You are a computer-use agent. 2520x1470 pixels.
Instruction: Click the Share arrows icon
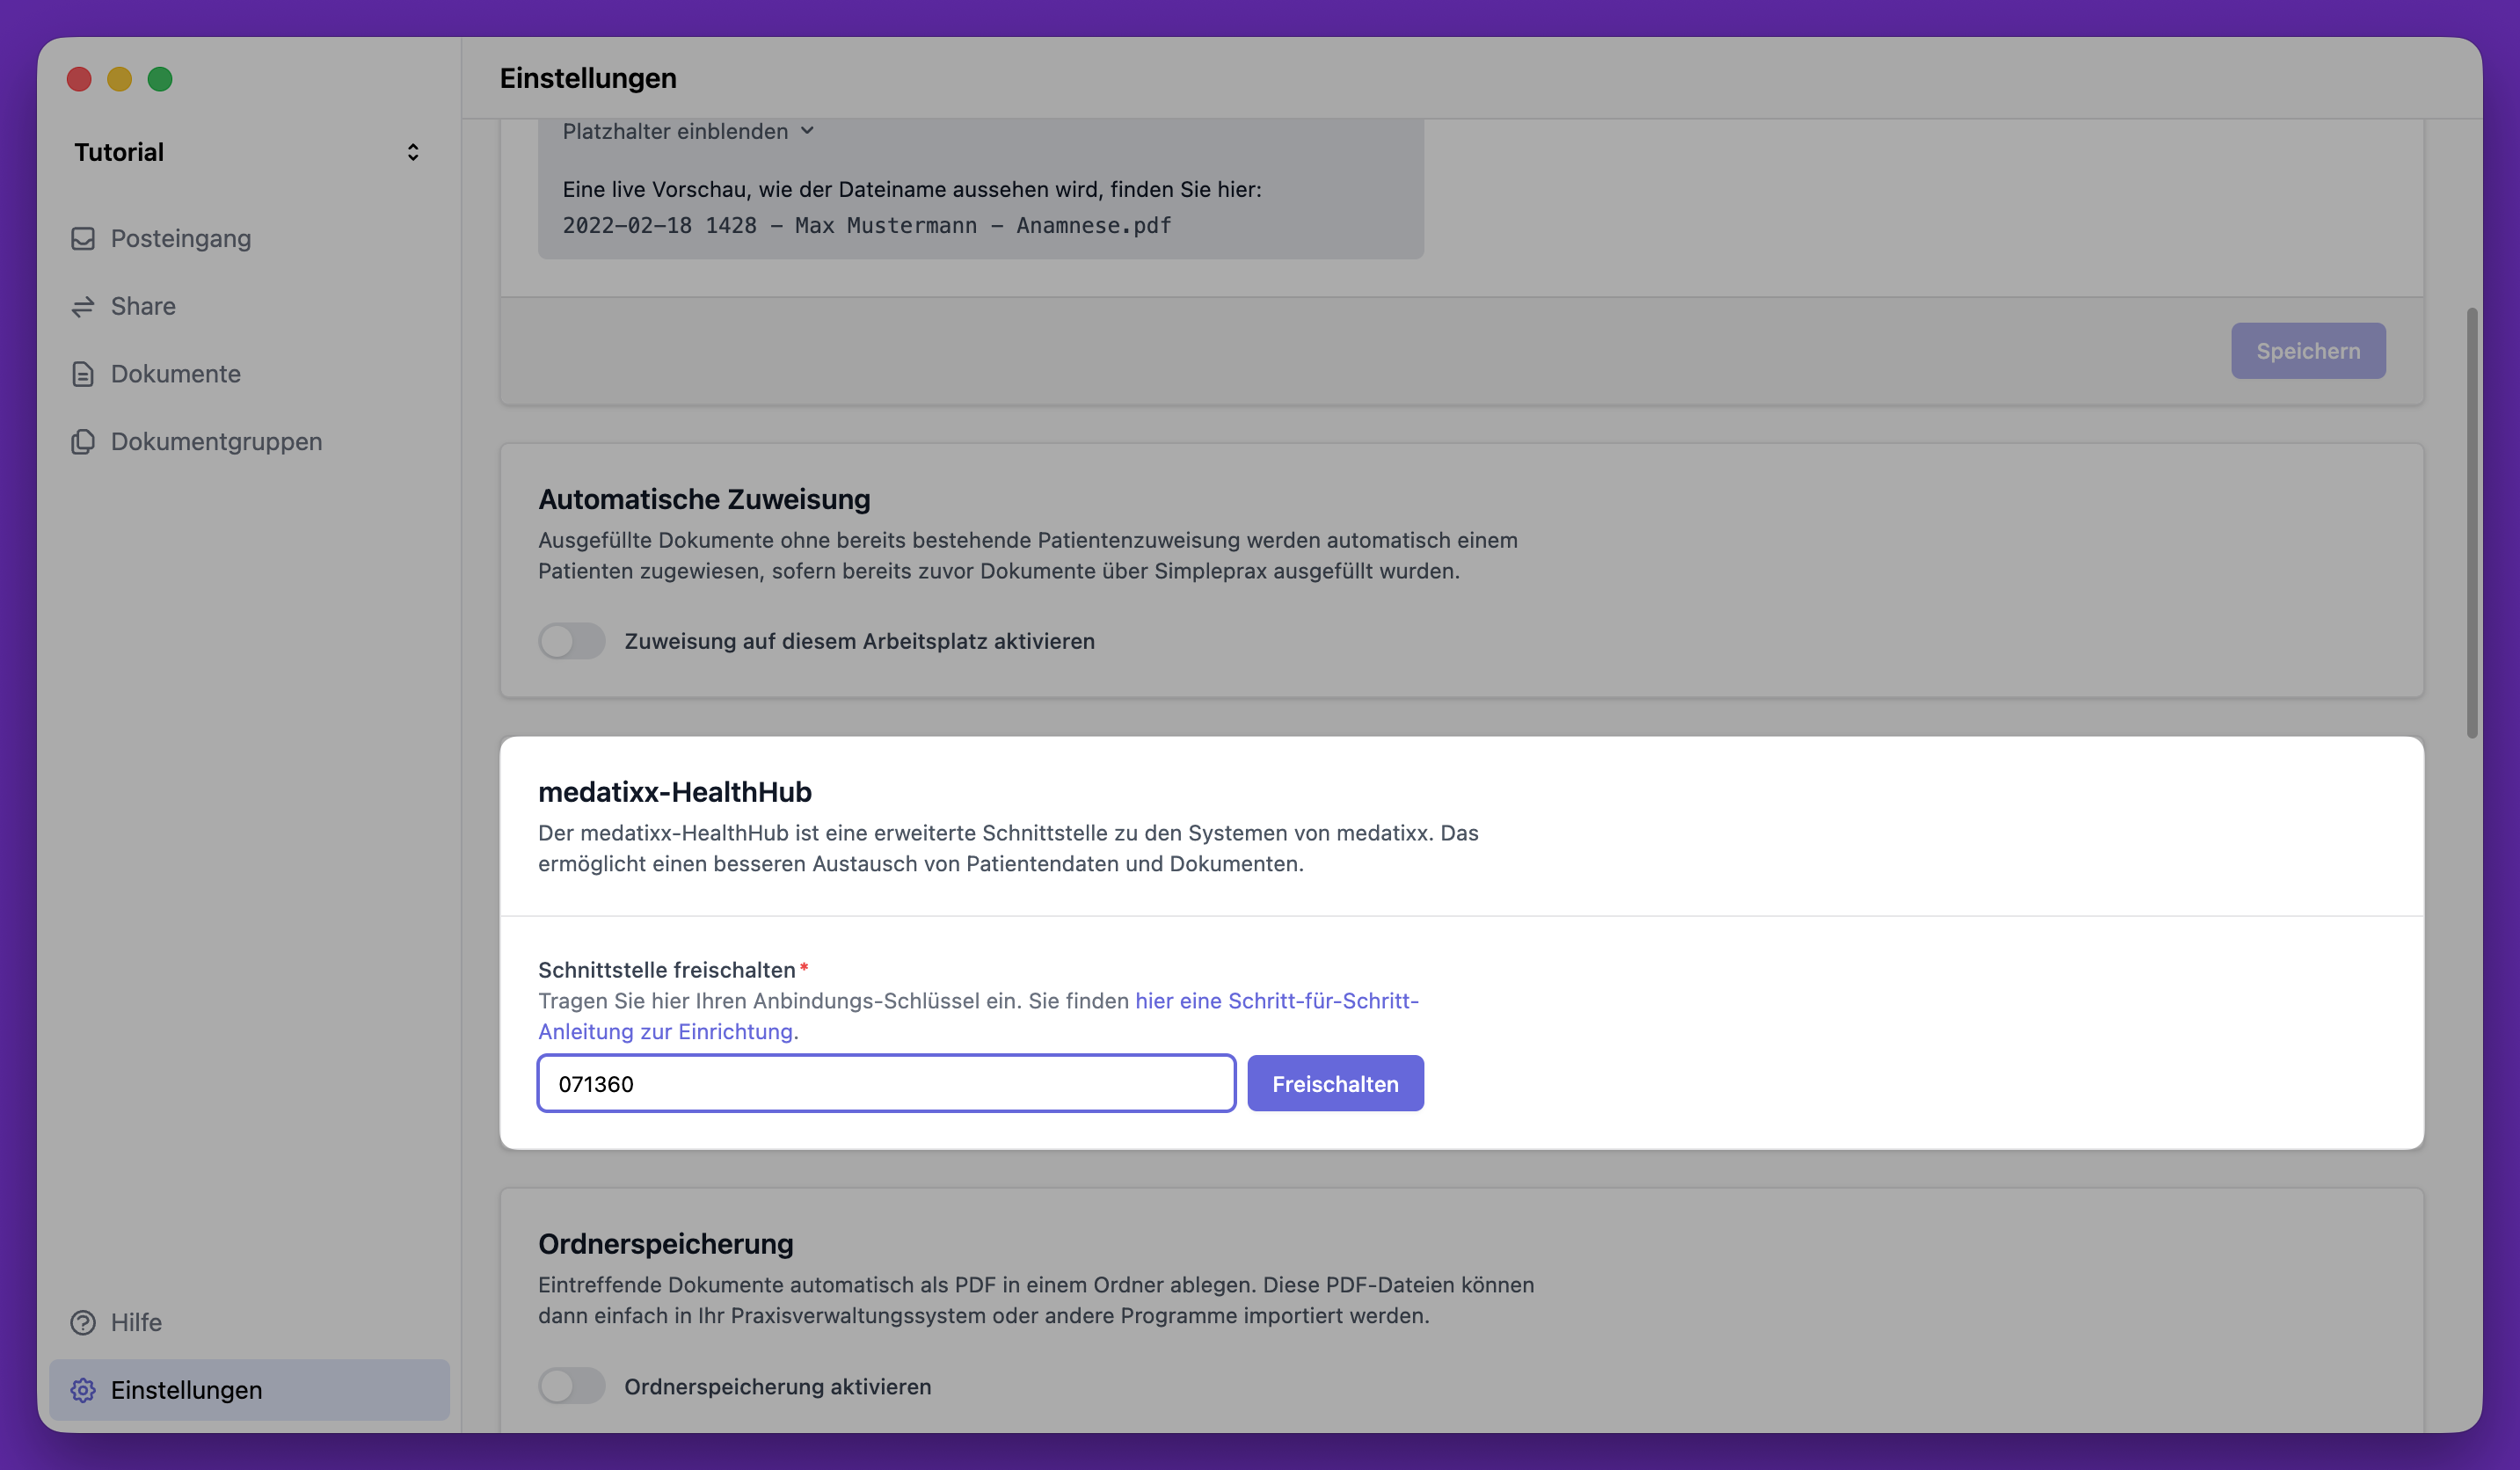pyautogui.click(x=83, y=306)
